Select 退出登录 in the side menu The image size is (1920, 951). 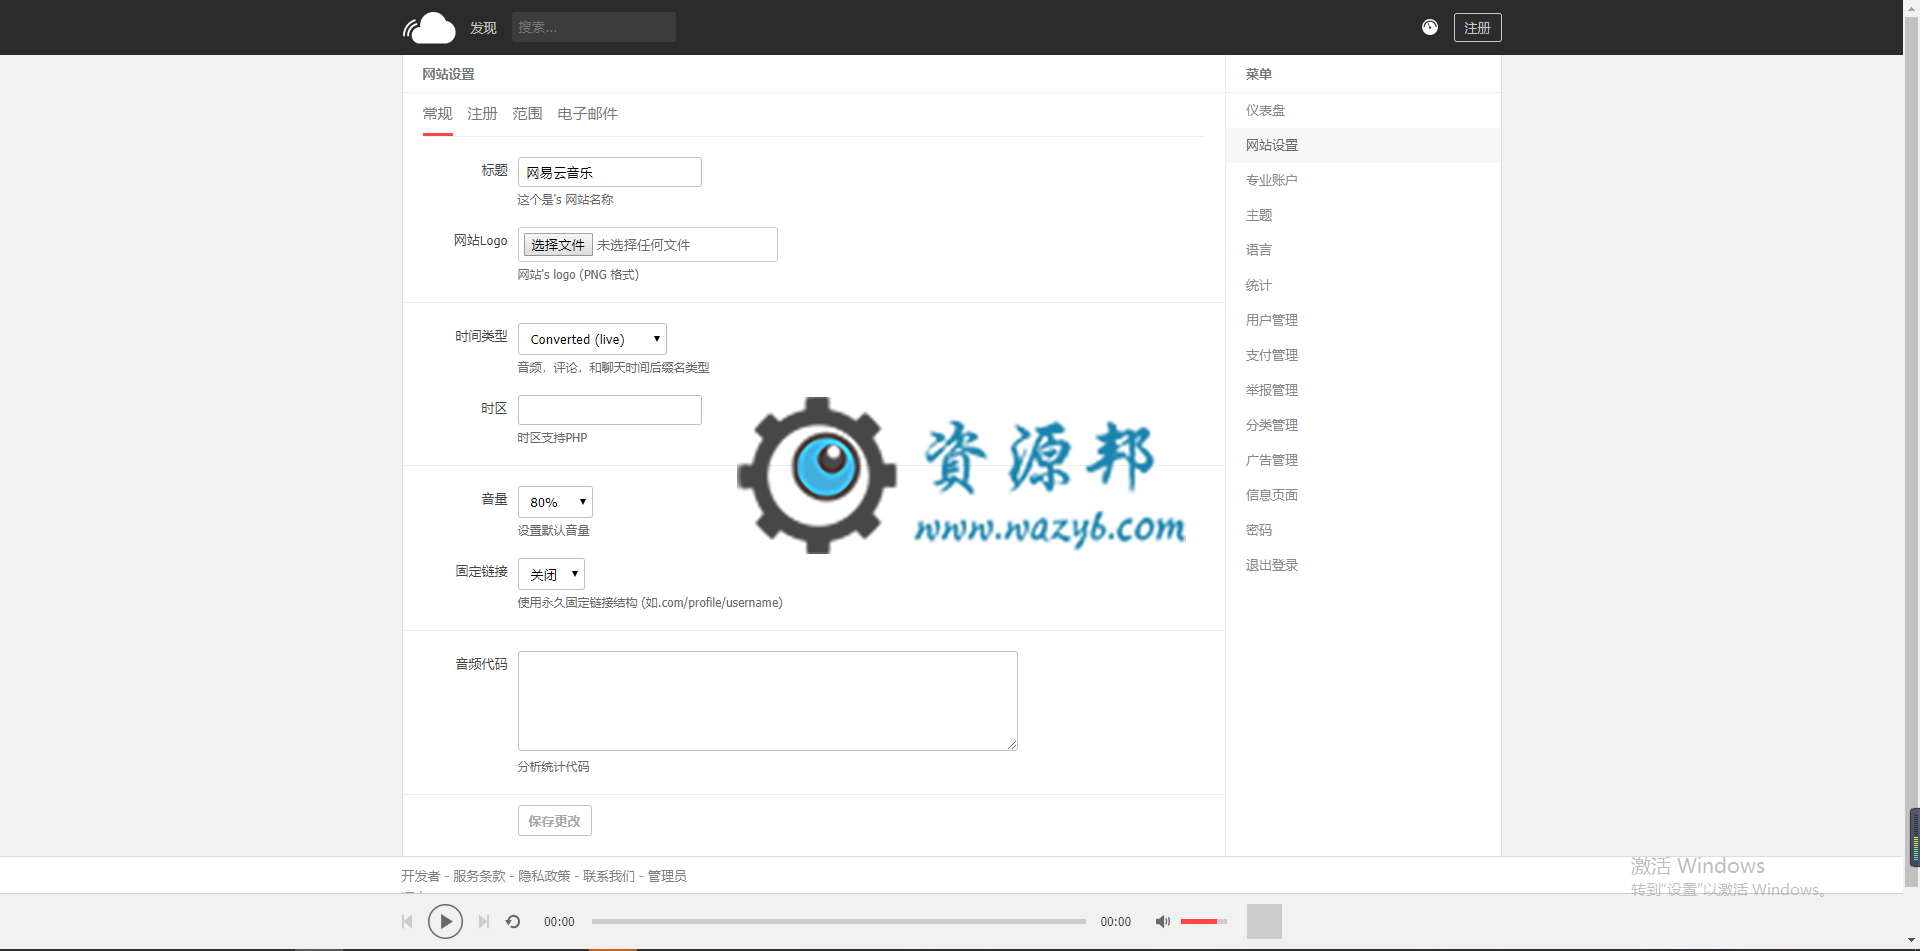(1363, 565)
